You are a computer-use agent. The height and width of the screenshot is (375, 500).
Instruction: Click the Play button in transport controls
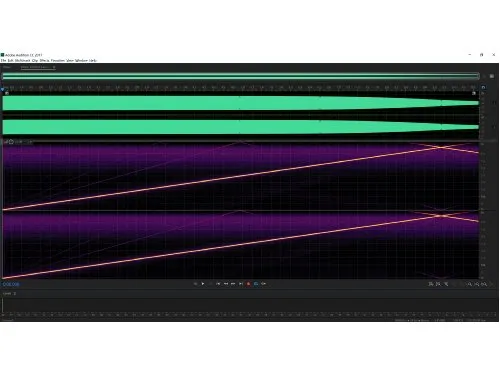click(203, 284)
